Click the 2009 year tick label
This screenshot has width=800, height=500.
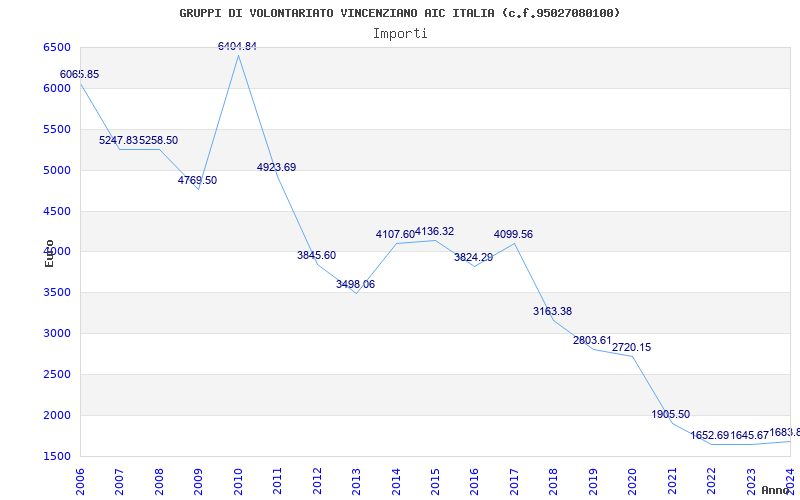click(x=198, y=482)
